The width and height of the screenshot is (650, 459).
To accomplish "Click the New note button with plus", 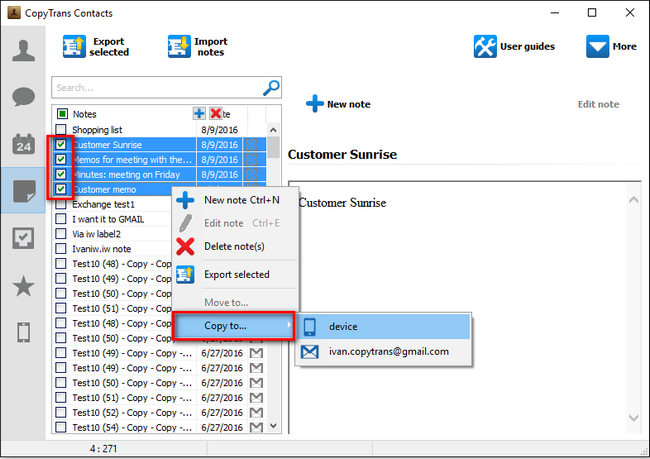I will [x=338, y=104].
